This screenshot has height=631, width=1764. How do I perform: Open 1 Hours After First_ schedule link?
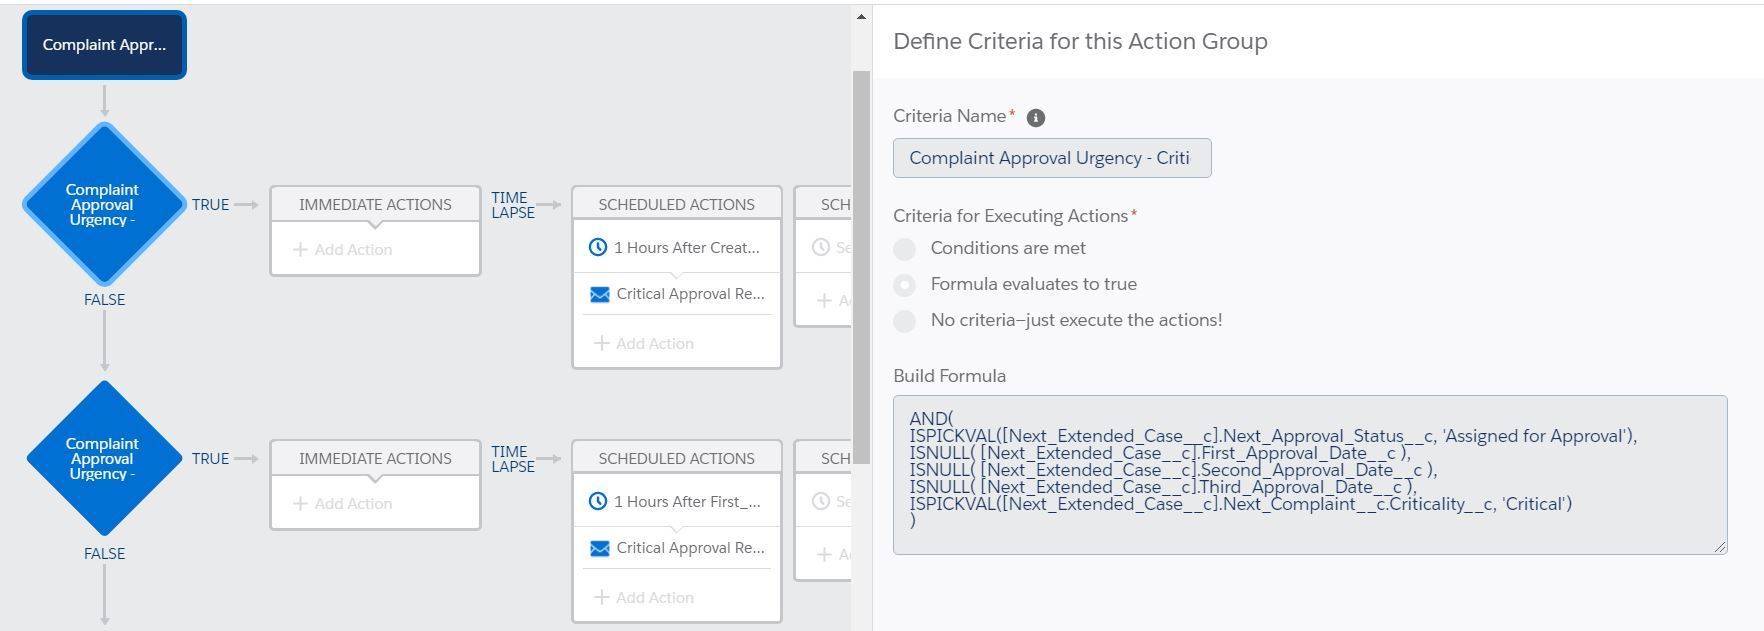tap(687, 501)
